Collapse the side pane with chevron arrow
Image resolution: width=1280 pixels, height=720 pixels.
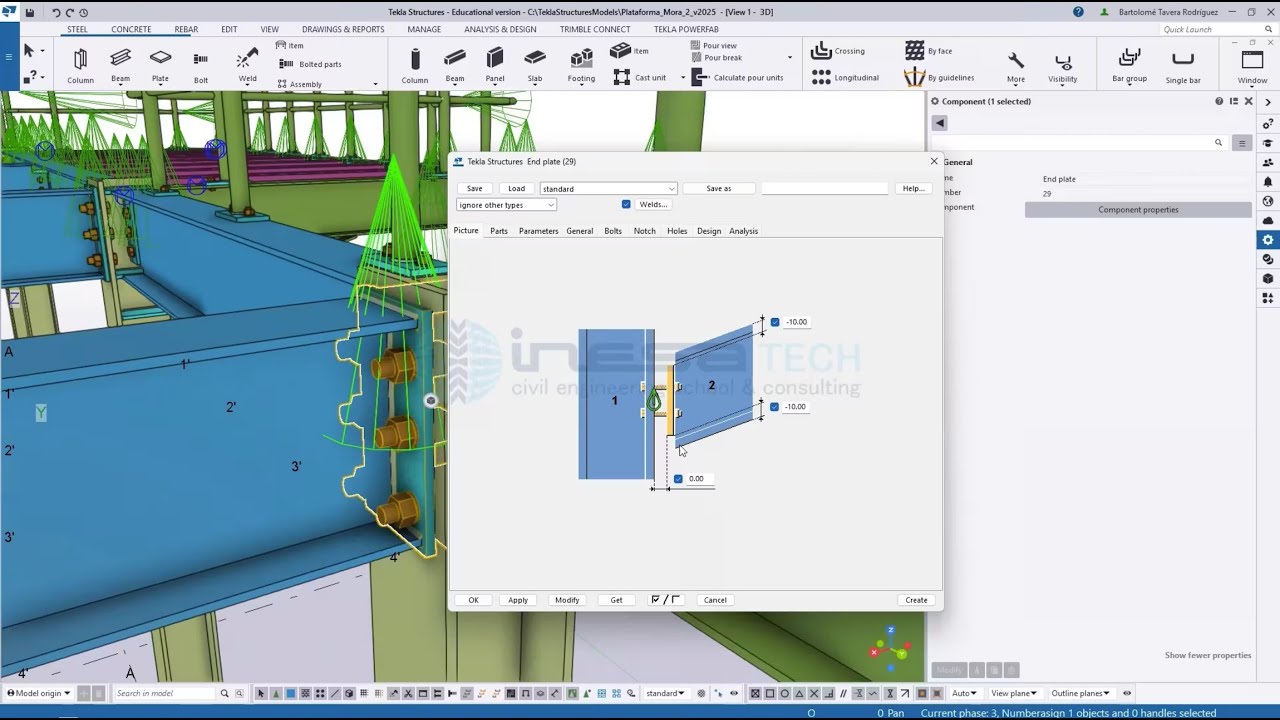click(1268, 102)
